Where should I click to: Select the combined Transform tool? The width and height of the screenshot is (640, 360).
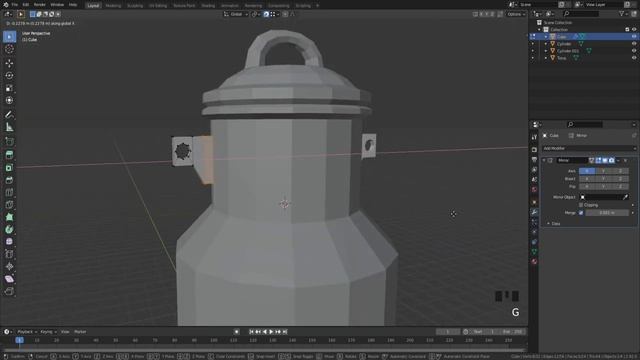pyautogui.click(x=9, y=100)
